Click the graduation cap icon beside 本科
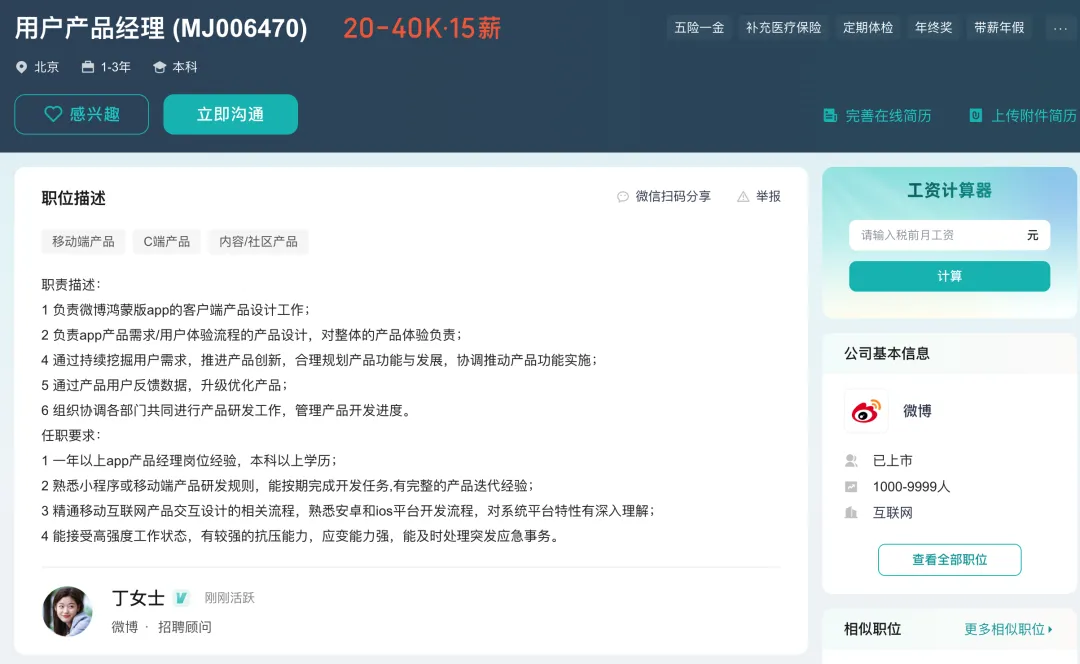This screenshot has height=664, width=1080. tap(160, 67)
